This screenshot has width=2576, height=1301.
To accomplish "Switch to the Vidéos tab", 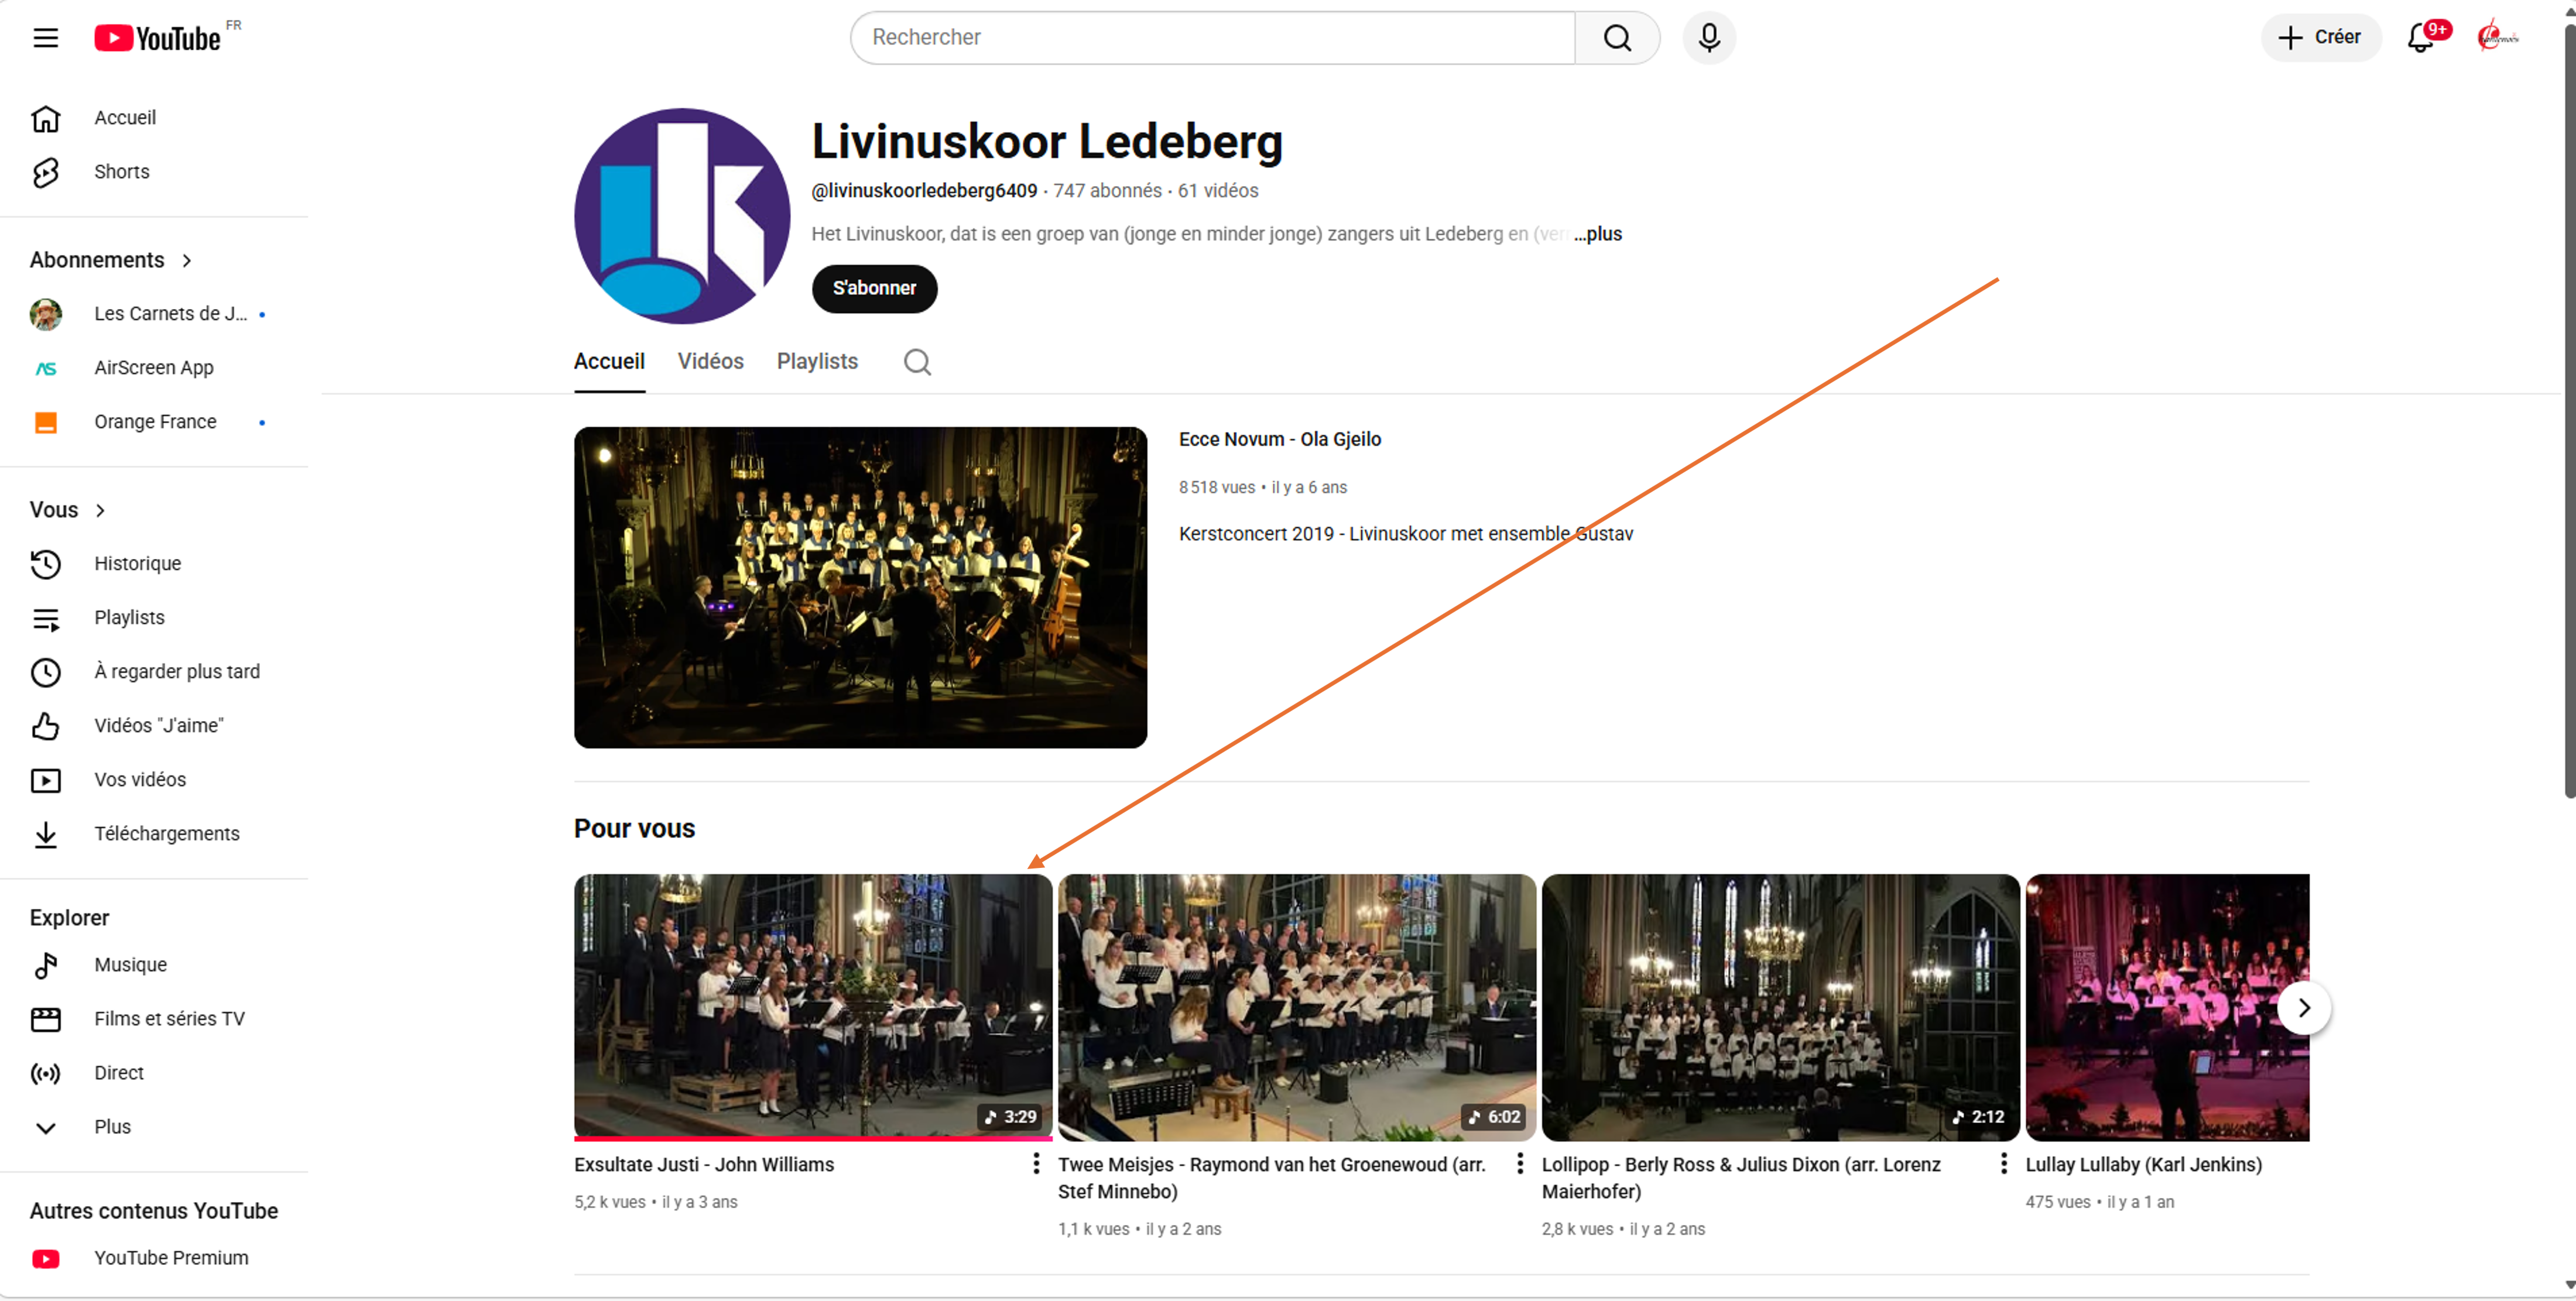I will 710,362.
